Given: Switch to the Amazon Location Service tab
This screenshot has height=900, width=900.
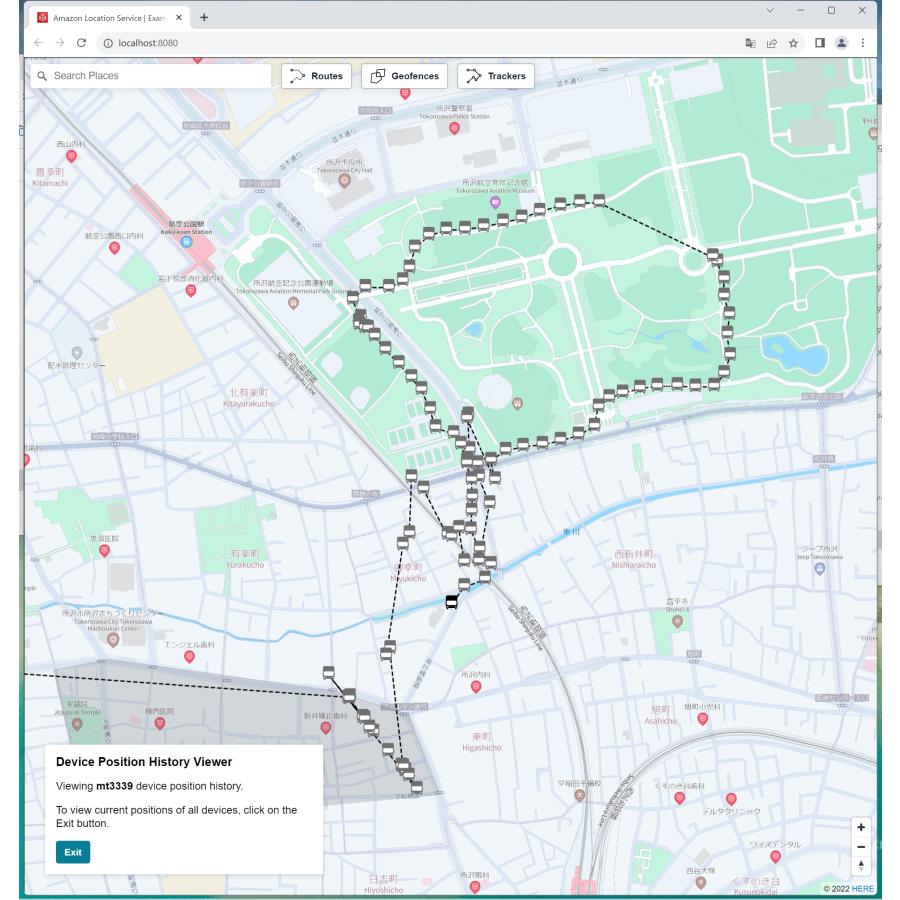Looking at the screenshot, I should (x=110, y=17).
